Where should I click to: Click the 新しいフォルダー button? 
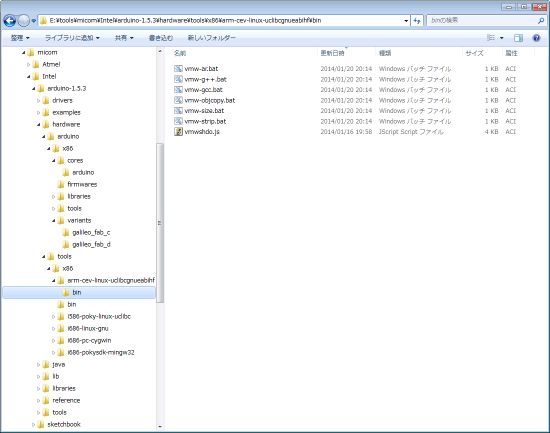pyautogui.click(x=212, y=38)
